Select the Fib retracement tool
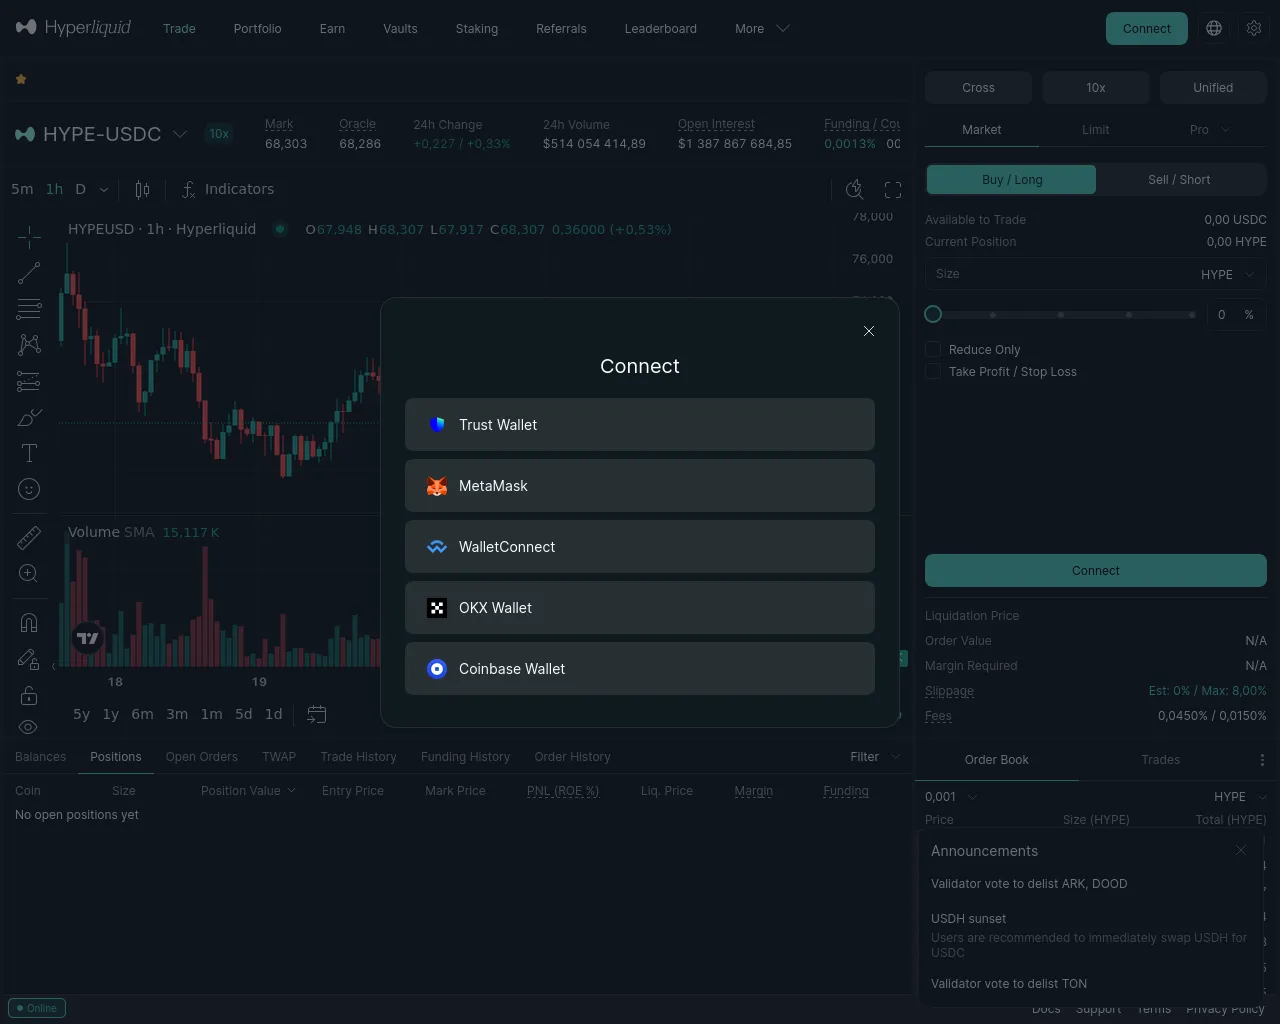The image size is (1280, 1024). point(29,309)
